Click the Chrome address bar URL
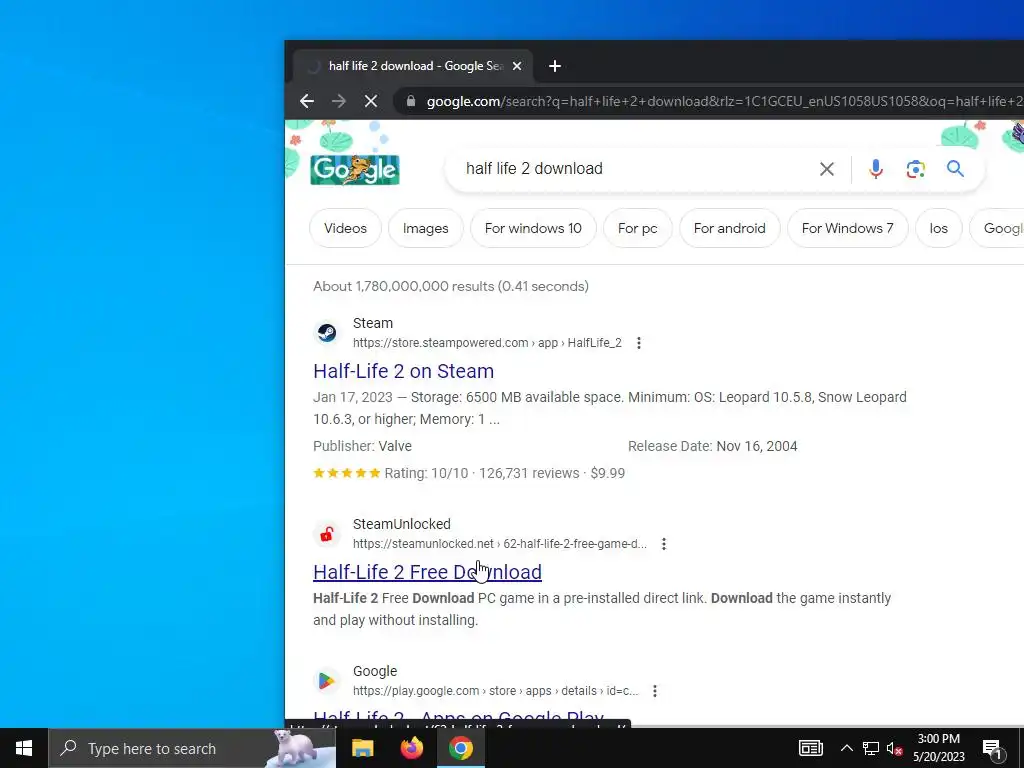1024x768 pixels. coord(724,101)
